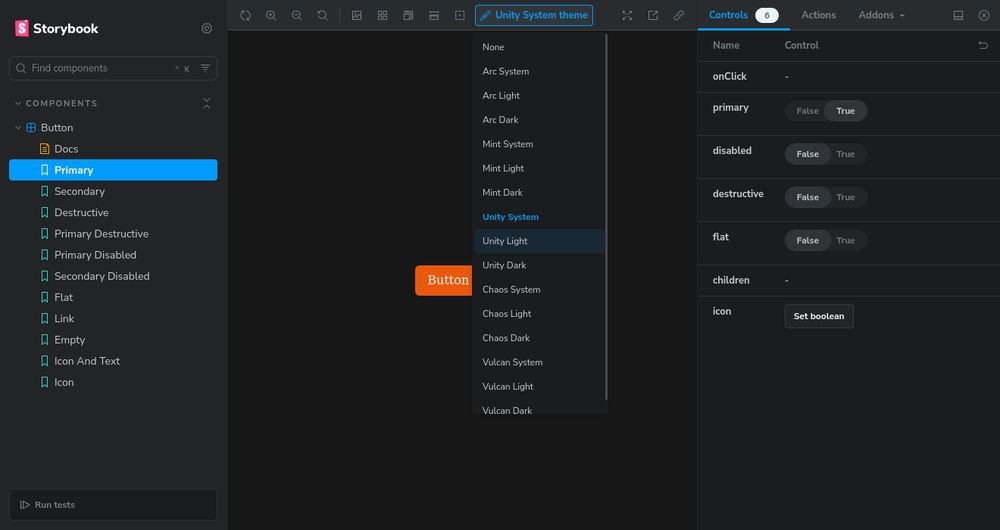Reset the canvas zoom
This screenshot has height=530, width=1000.
pyautogui.click(x=322, y=15)
